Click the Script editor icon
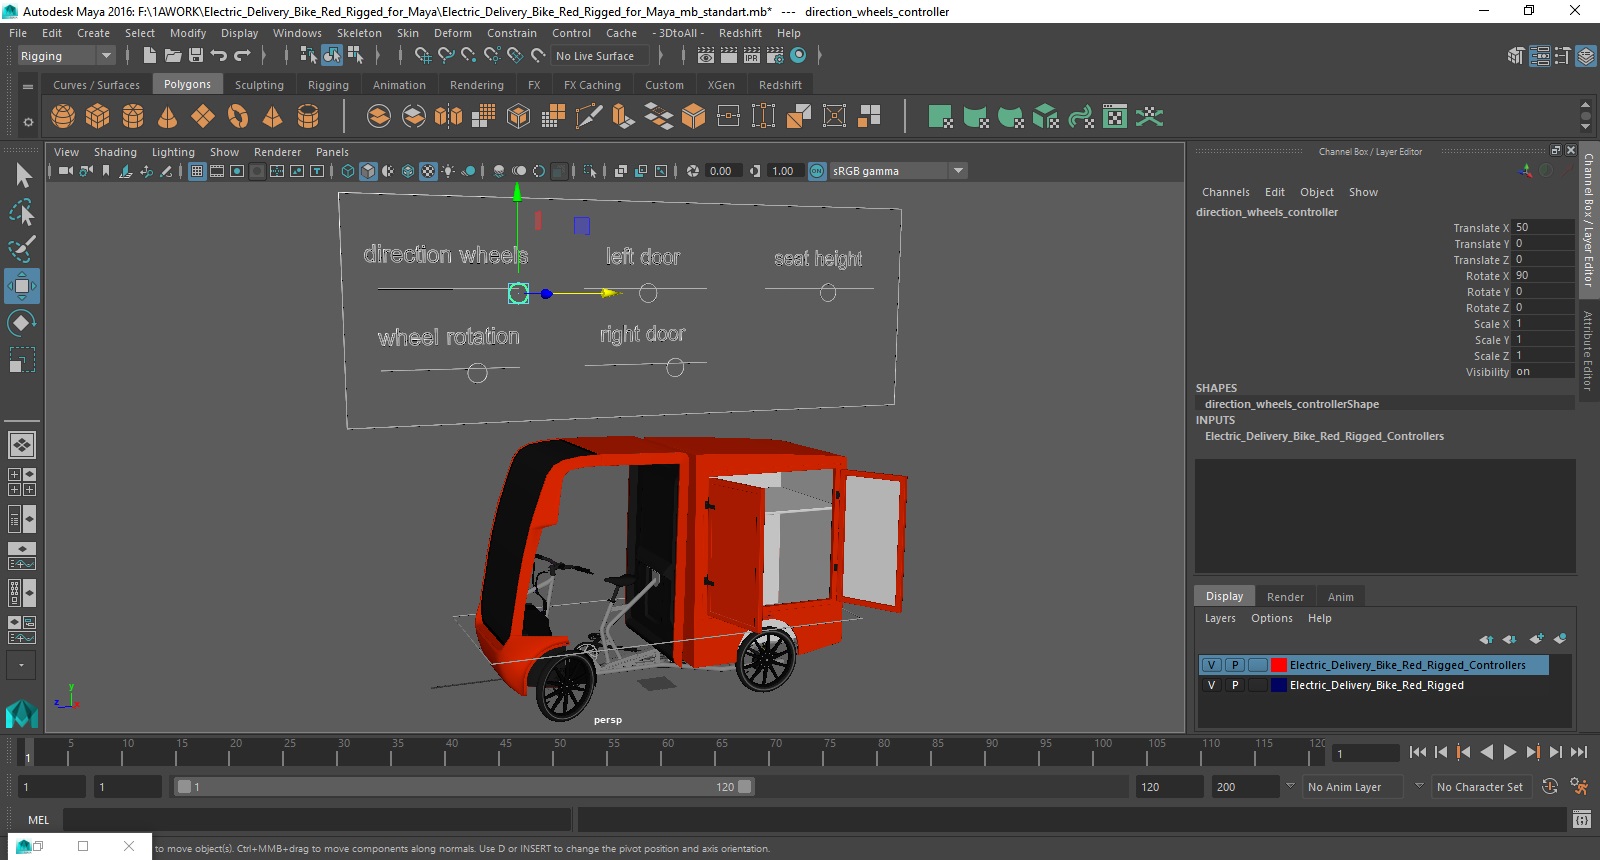This screenshot has height=860, width=1600. (1581, 820)
